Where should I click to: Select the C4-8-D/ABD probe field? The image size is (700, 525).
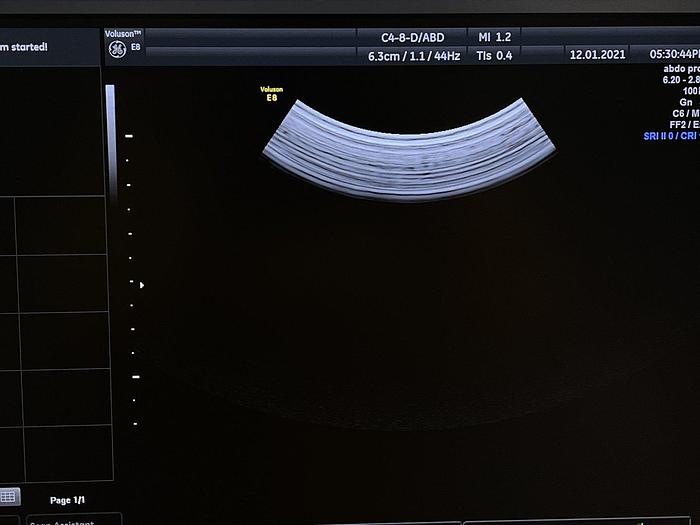tap(412, 38)
